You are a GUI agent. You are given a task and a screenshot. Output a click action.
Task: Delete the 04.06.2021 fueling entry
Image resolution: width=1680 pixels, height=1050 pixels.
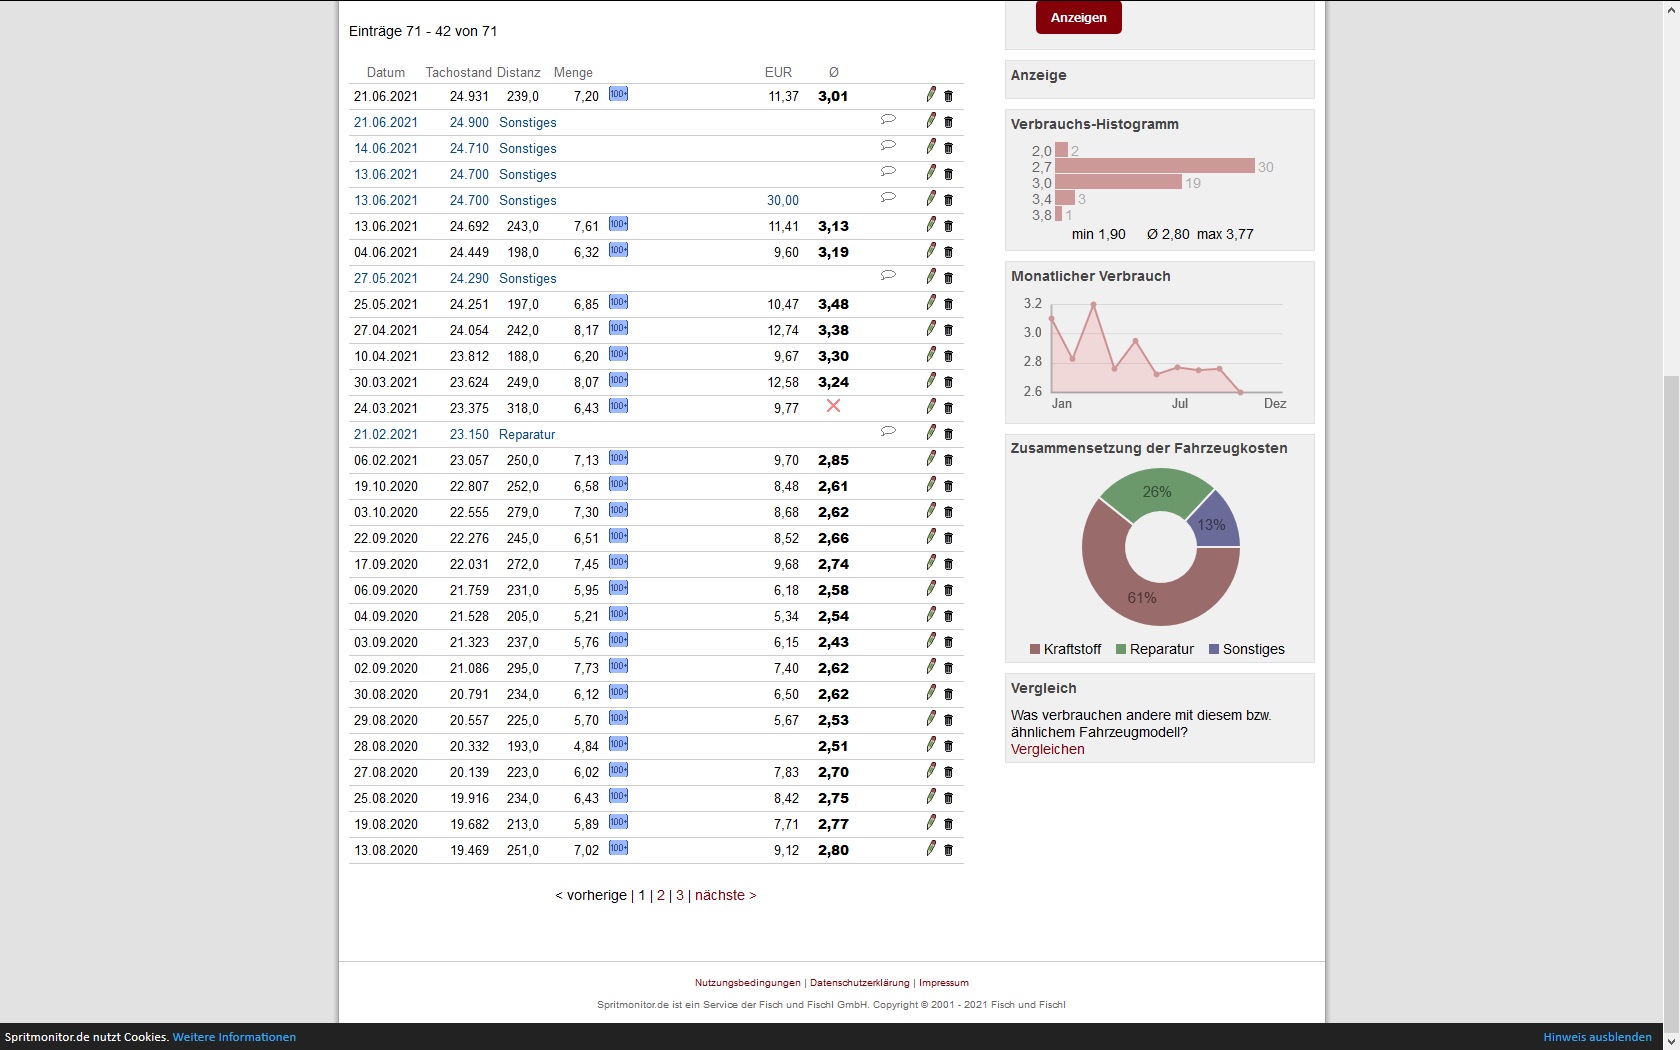949,252
